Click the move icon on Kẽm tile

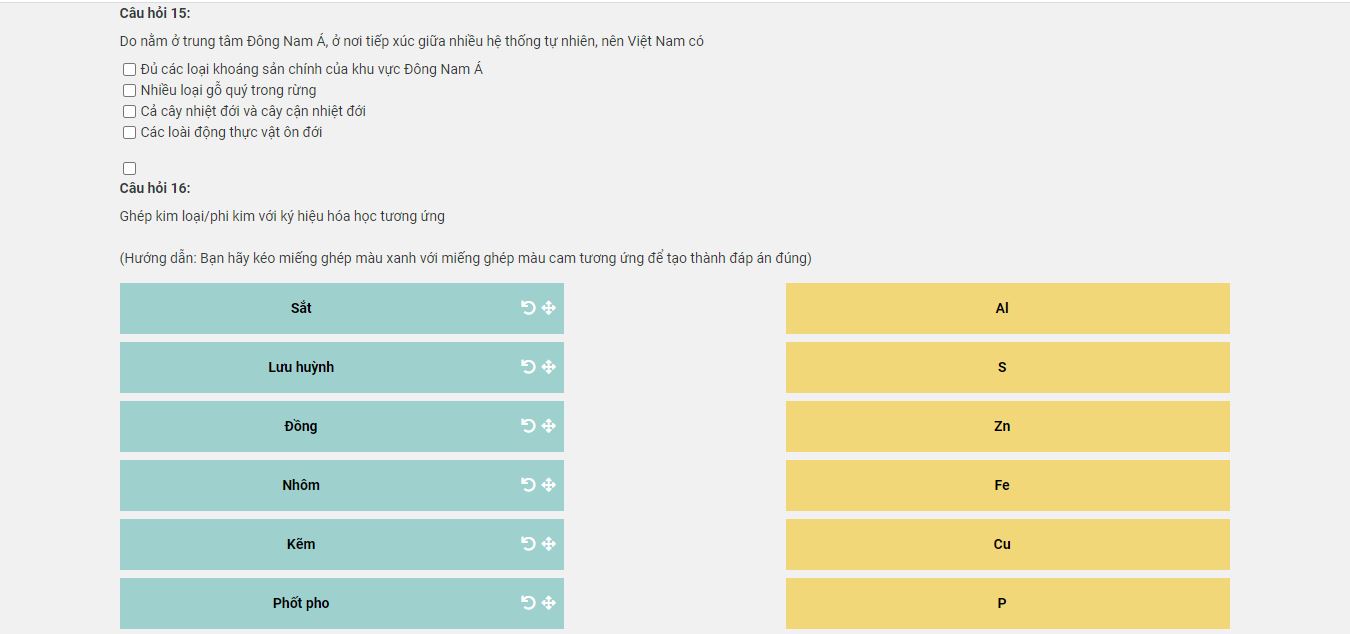click(x=549, y=544)
